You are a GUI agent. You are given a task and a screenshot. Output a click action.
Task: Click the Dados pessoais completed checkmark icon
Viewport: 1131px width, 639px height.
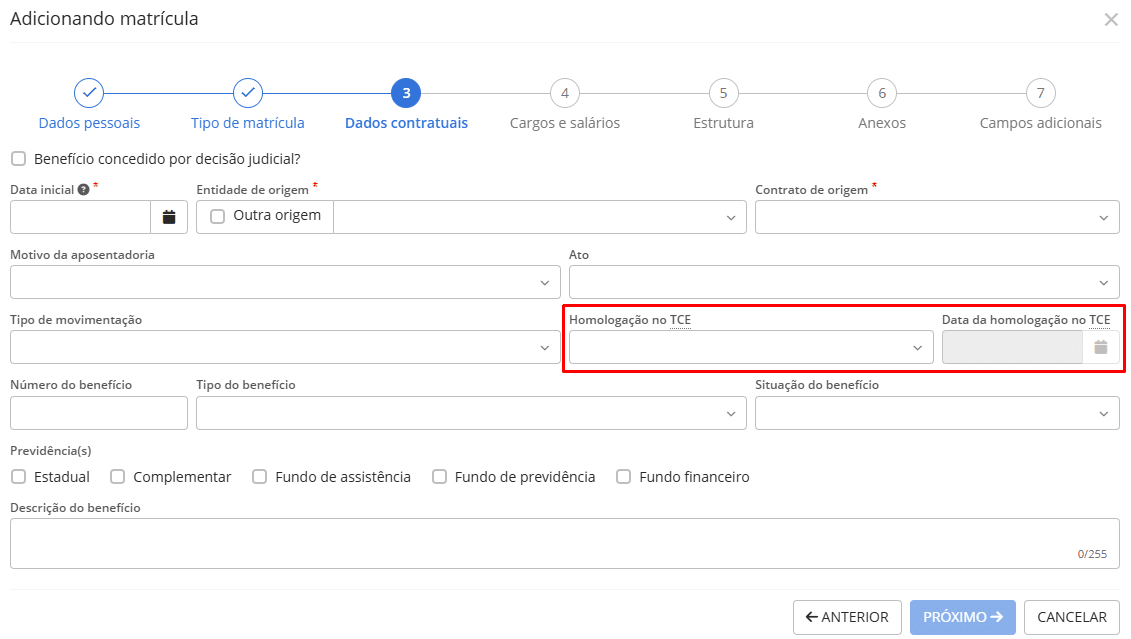pyautogui.click(x=88, y=92)
